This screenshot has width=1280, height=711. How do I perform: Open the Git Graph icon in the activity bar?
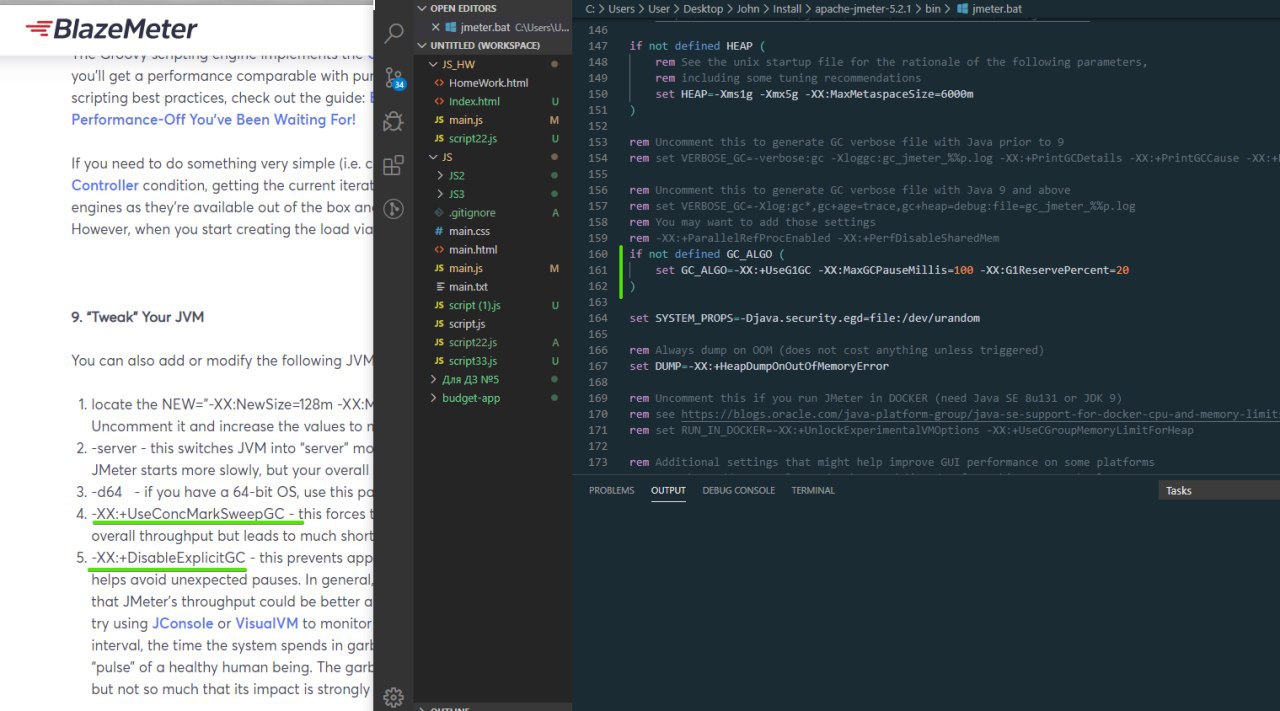click(x=394, y=208)
